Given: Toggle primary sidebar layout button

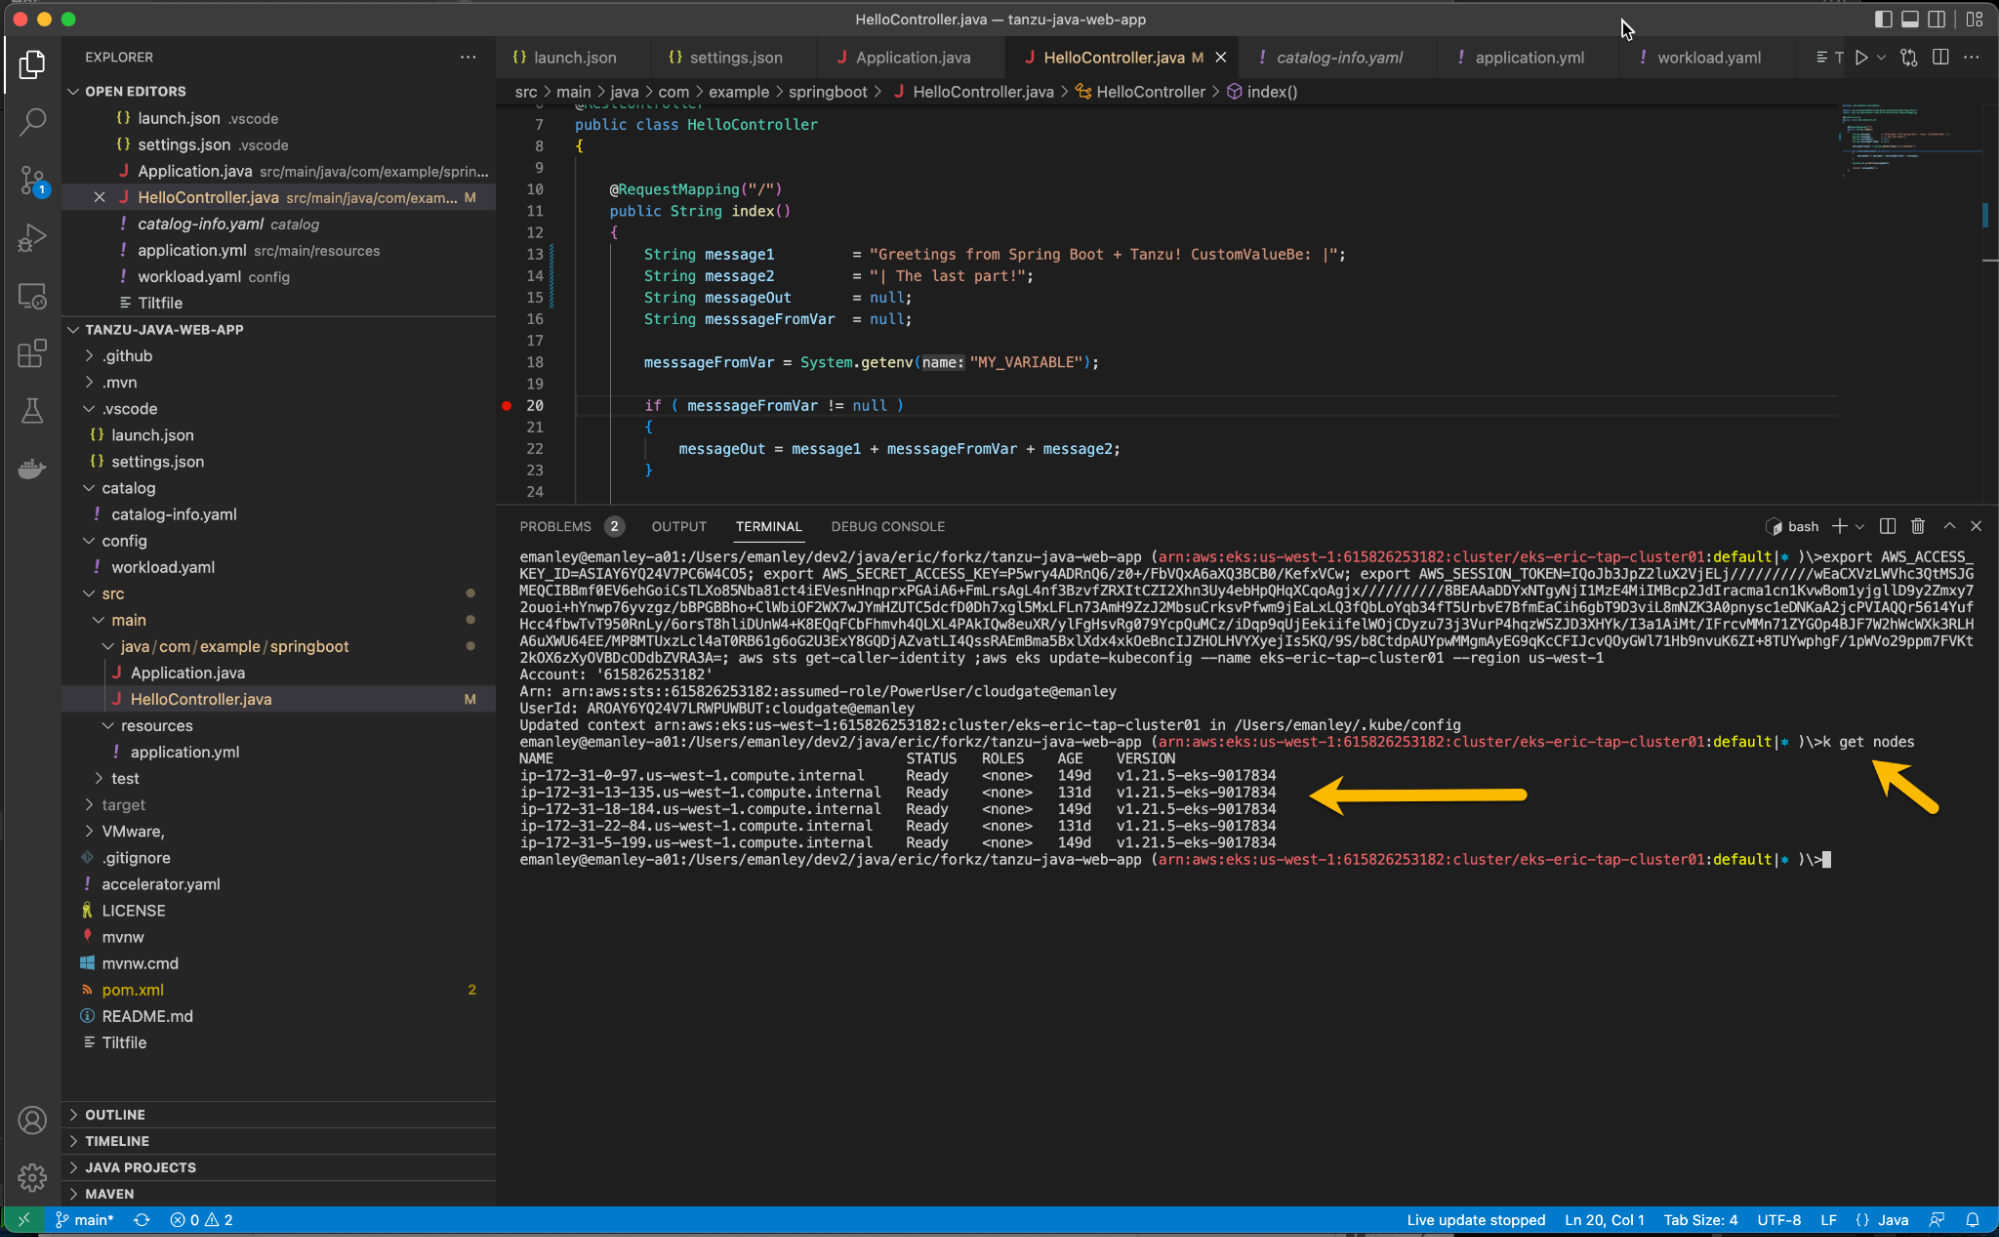Looking at the screenshot, I should coord(1883,19).
